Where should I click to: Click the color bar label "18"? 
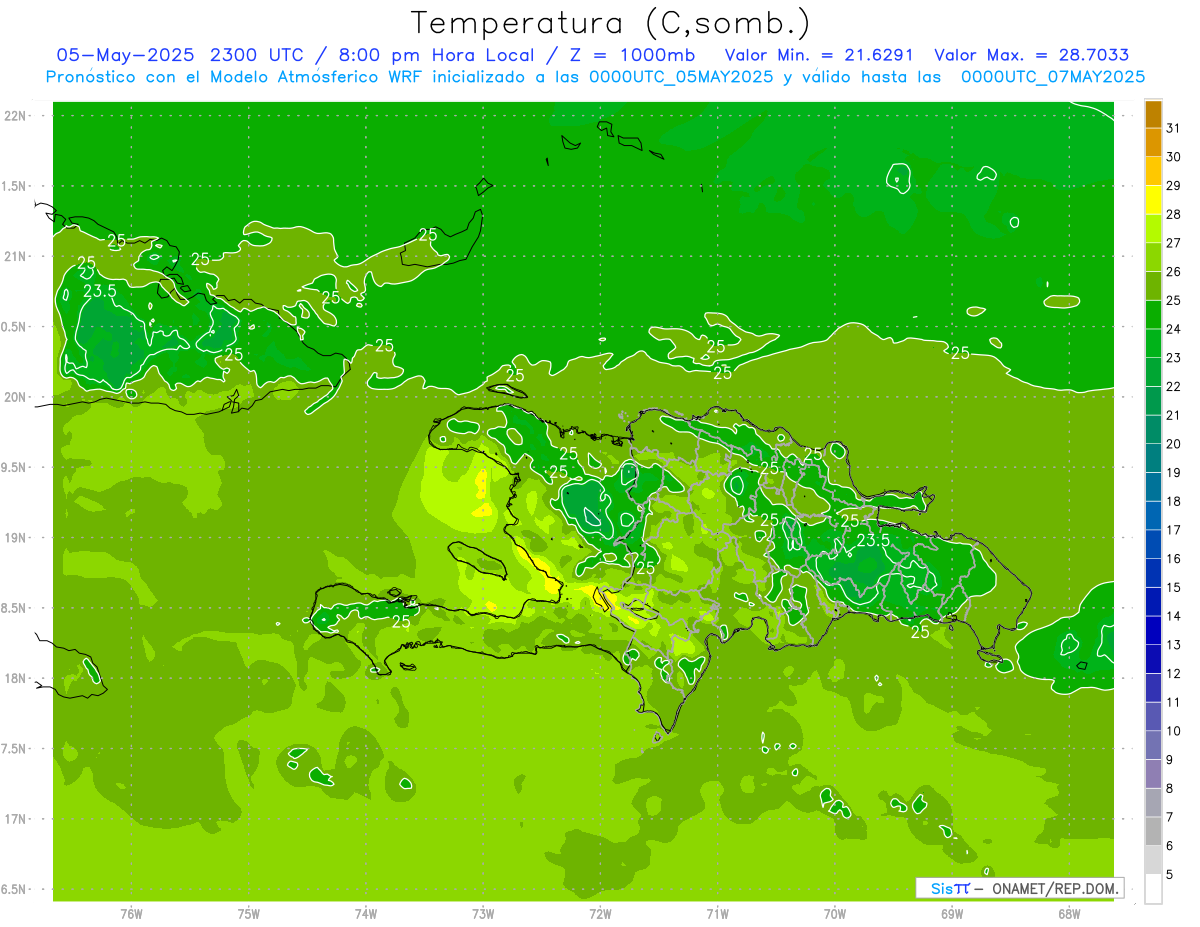pyautogui.click(x=1174, y=501)
